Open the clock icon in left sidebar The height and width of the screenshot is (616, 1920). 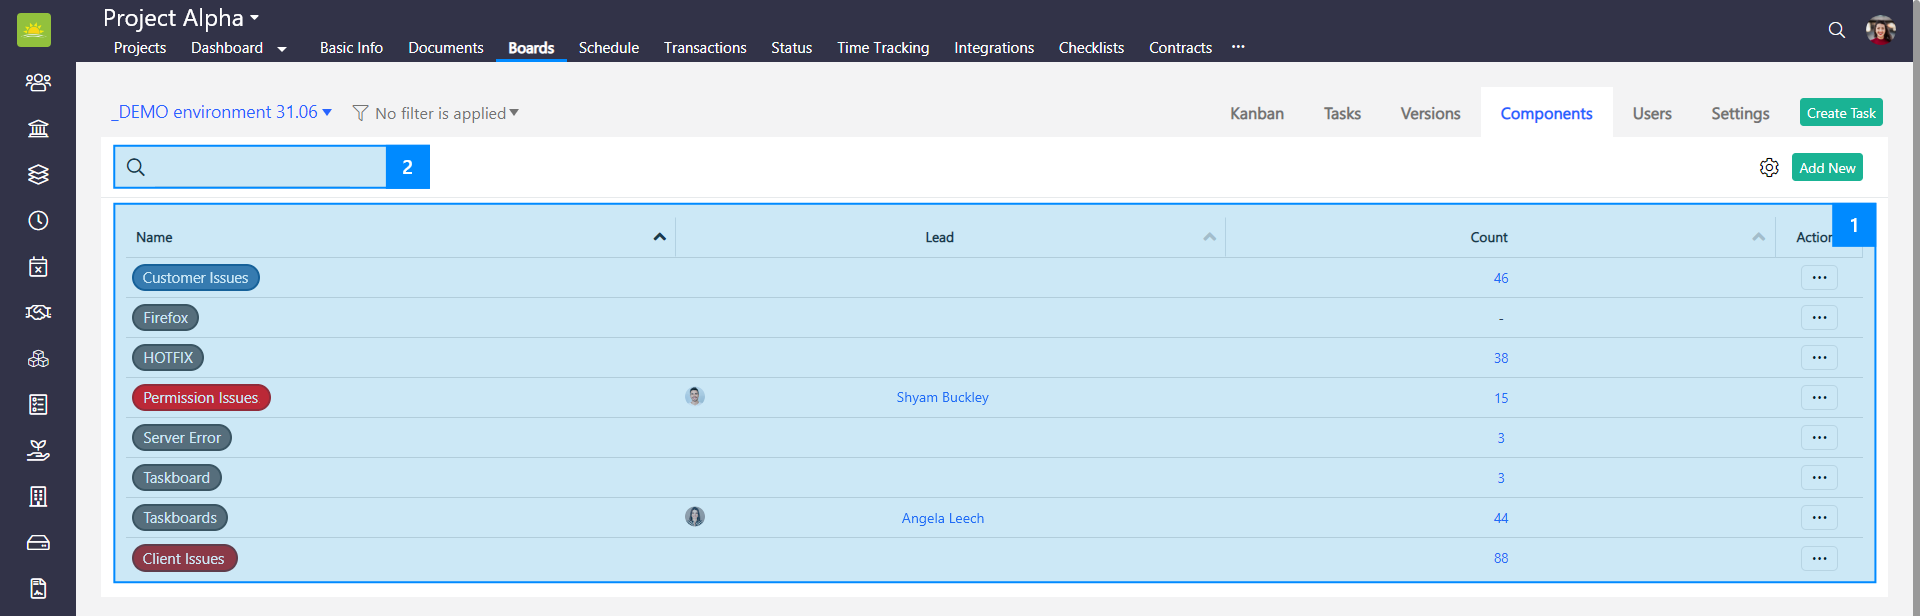coord(38,221)
